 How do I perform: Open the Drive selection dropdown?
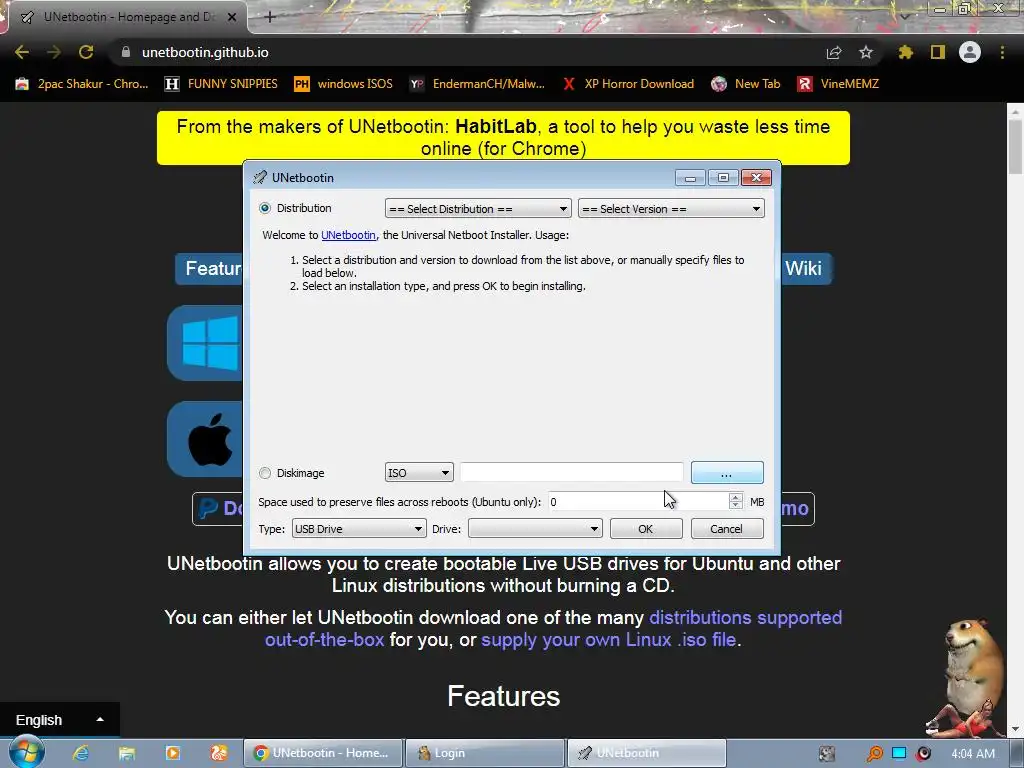click(x=535, y=528)
